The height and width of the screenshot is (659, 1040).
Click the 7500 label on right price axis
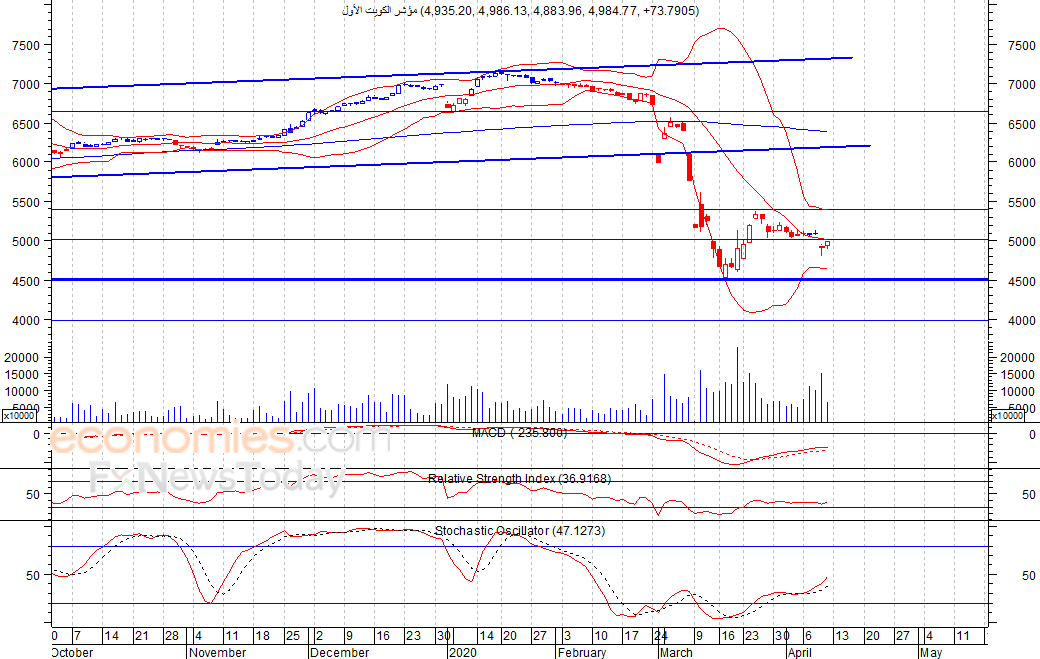pos(1021,46)
